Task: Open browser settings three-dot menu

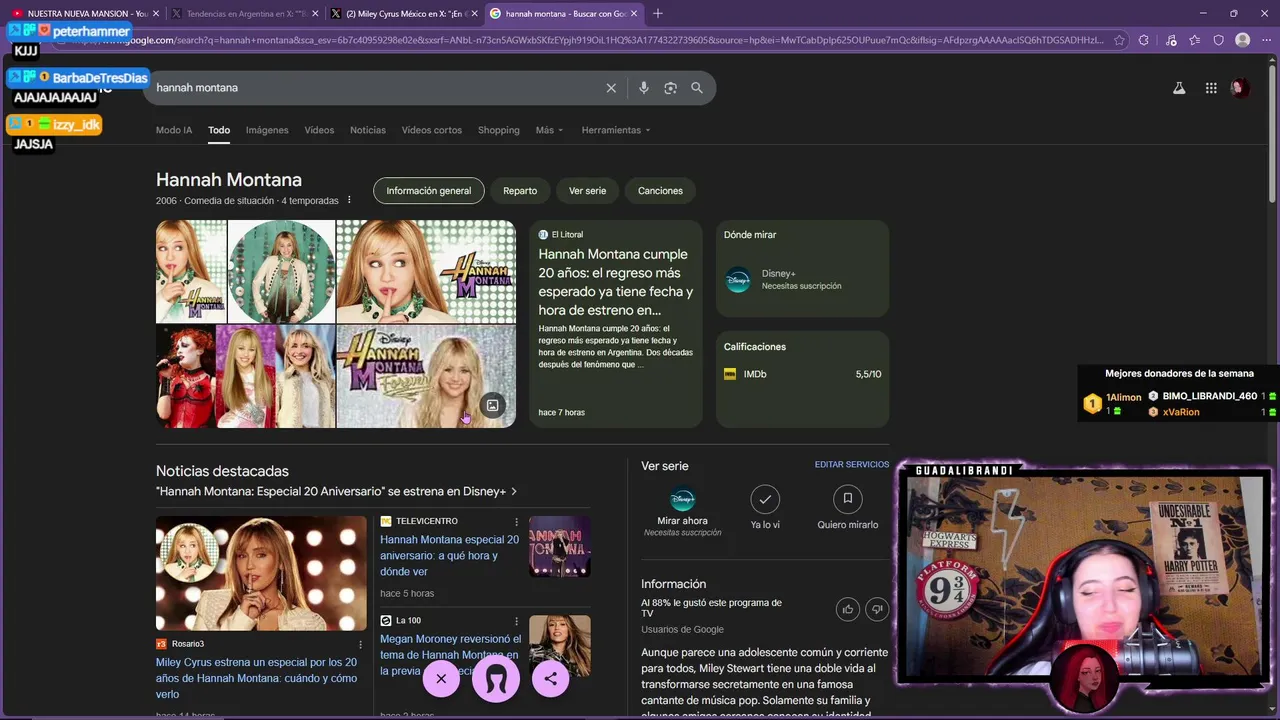Action: [1266, 40]
